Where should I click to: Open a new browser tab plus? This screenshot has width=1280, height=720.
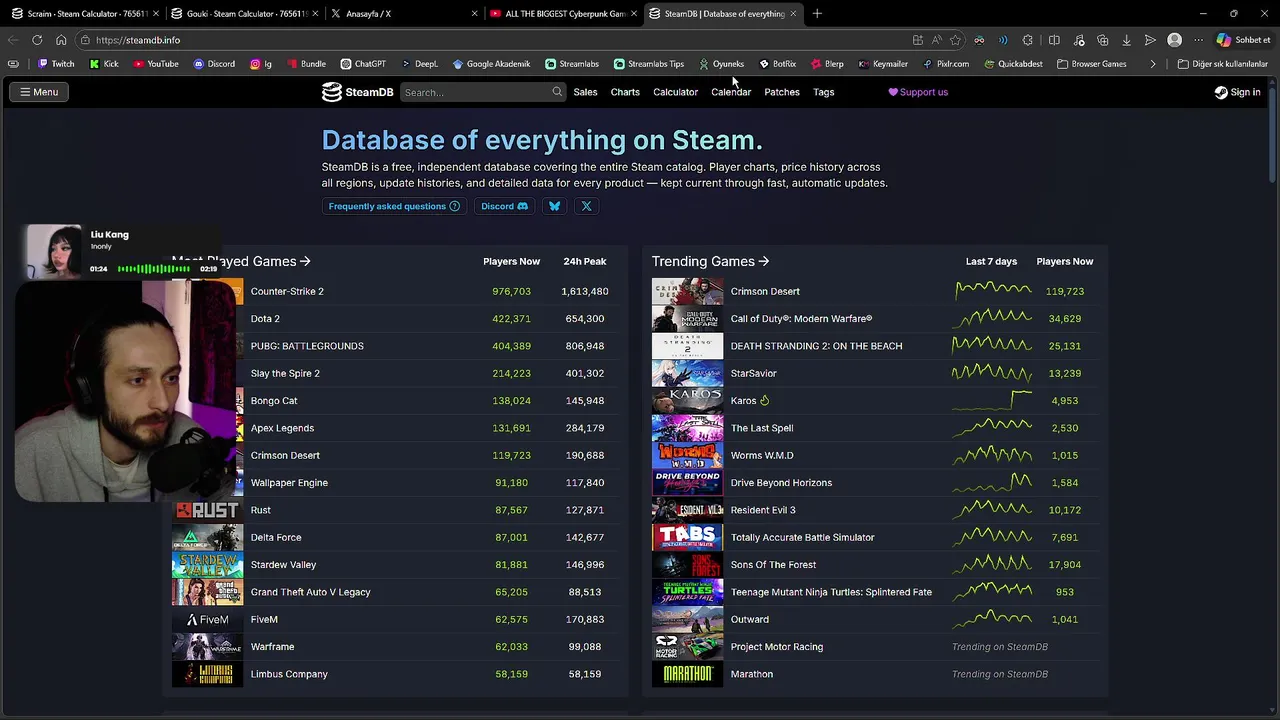(817, 14)
